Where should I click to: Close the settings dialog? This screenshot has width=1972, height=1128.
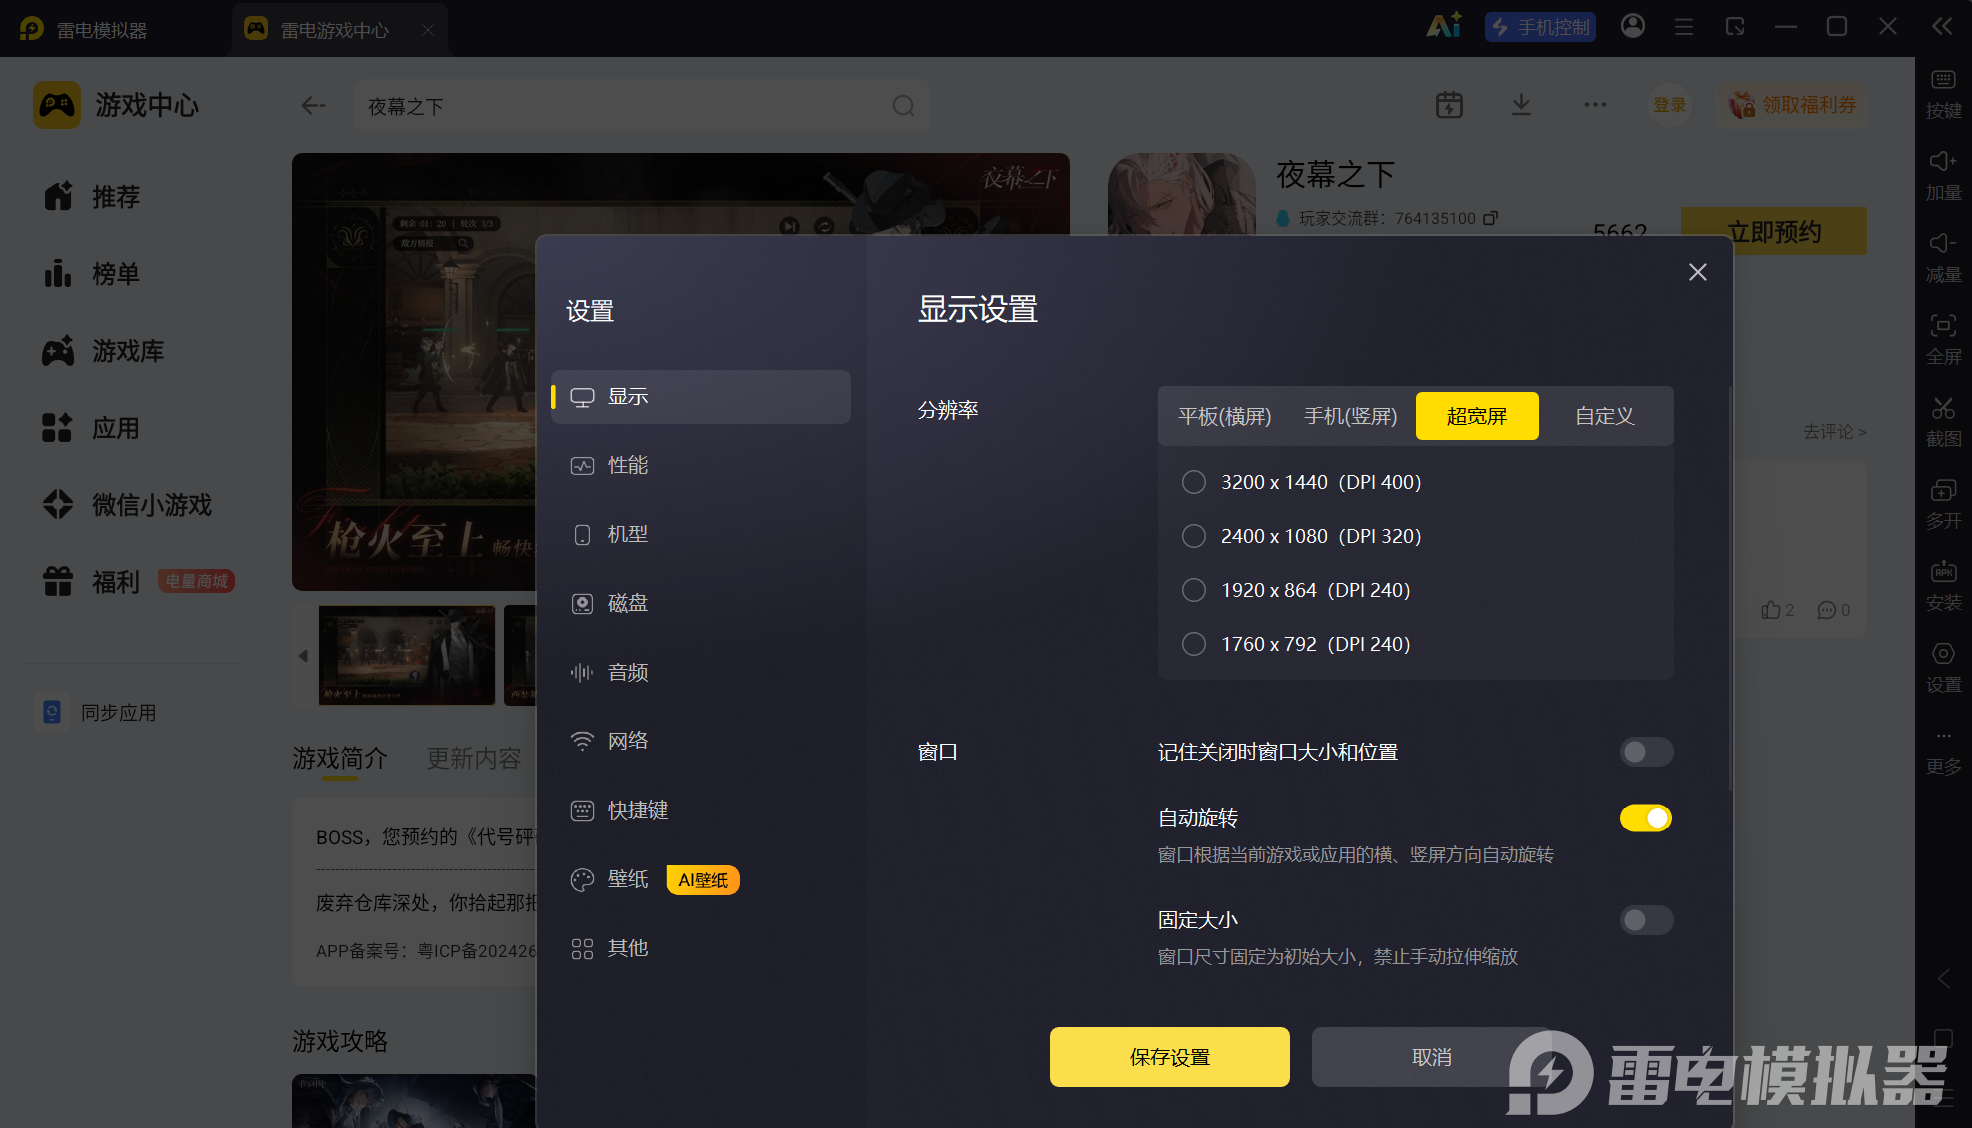[x=1697, y=272]
